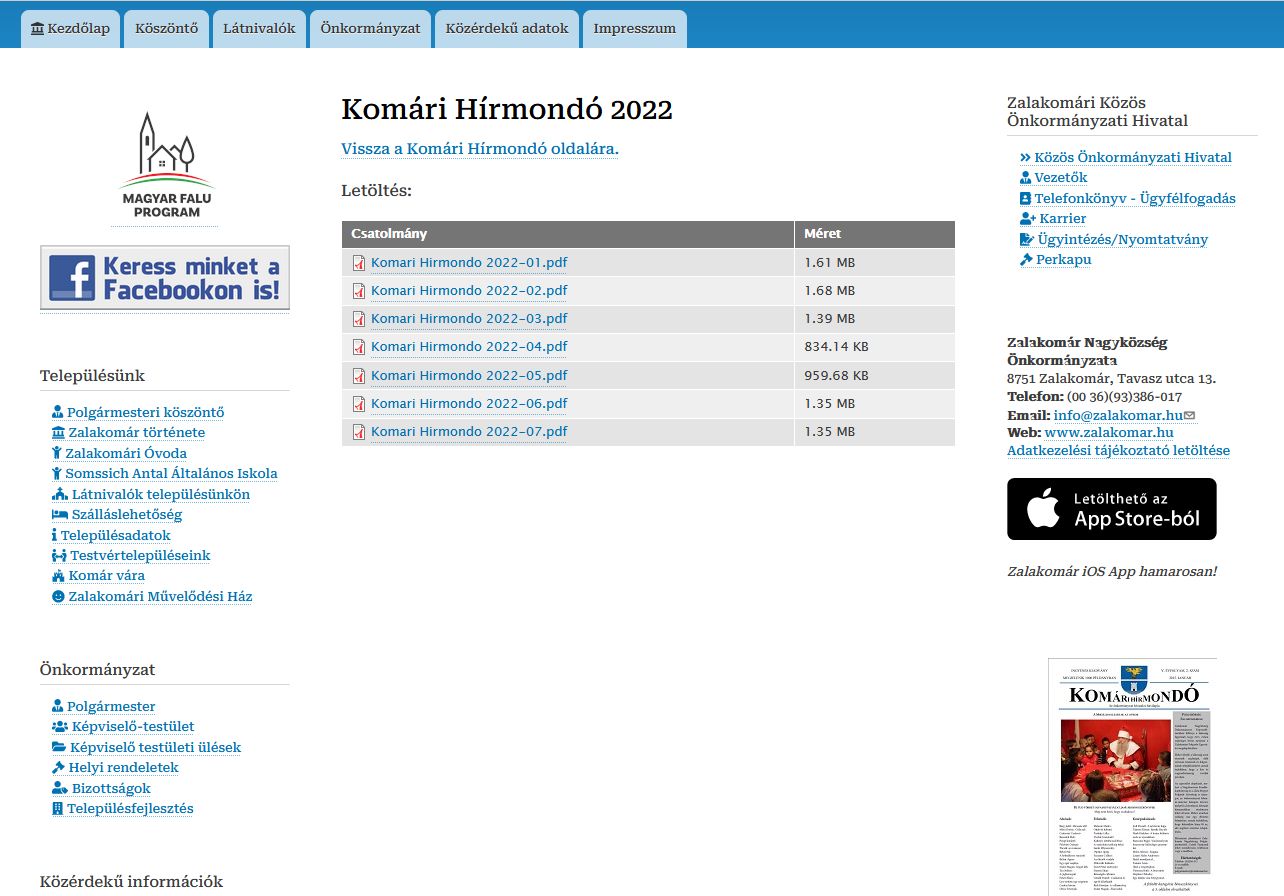Image resolution: width=1284 pixels, height=896 pixels.
Task: Click contact-book icon next to Telefonkönyv
Action: click(1025, 199)
